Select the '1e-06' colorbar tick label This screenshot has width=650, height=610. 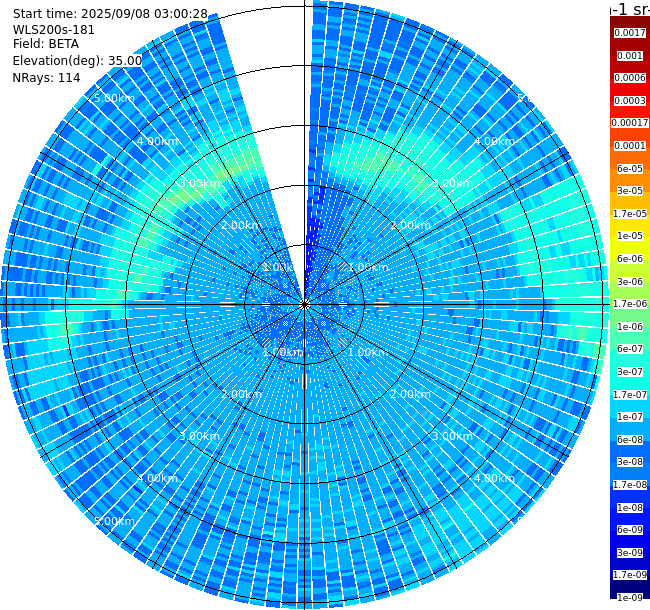pyautogui.click(x=630, y=327)
